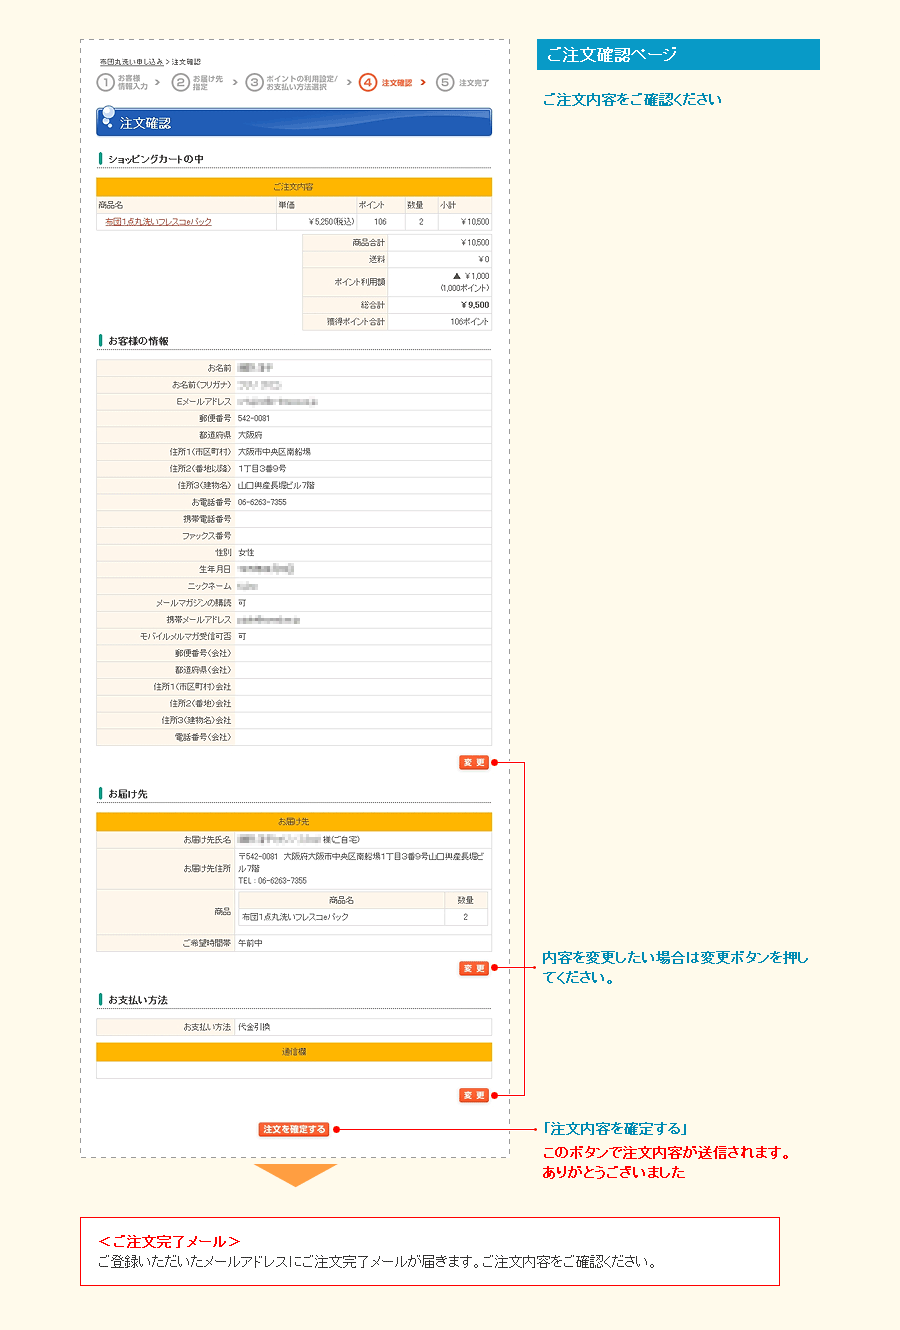Image resolution: width=900 pixels, height=1330 pixels.
Task: Click the 生年月日 row label
Action: pos(215,569)
